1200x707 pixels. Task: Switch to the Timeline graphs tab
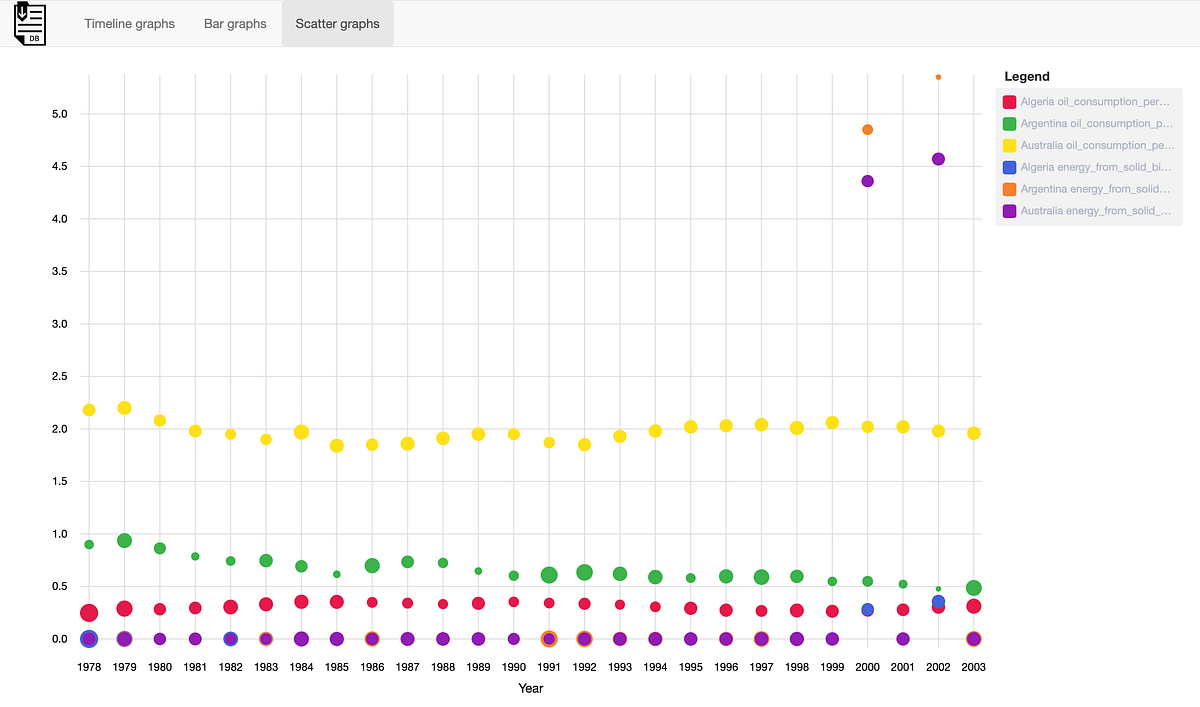coord(129,23)
